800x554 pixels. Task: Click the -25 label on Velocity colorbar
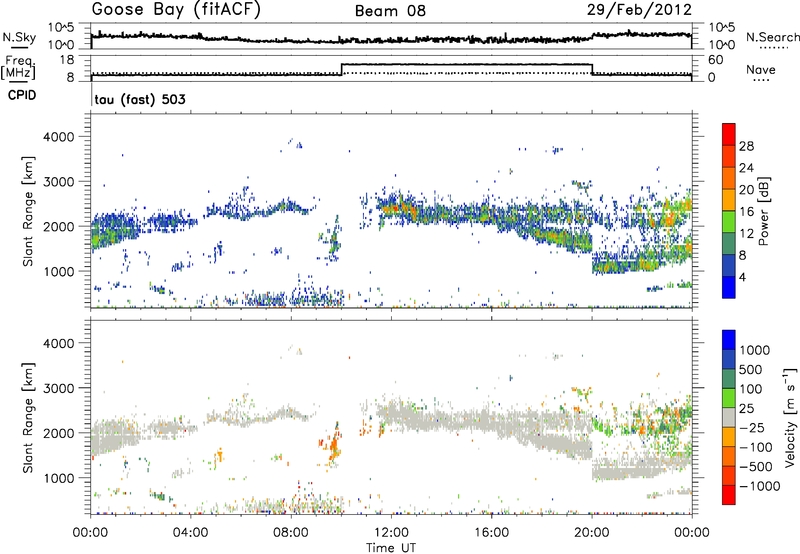(x=753, y=428)
